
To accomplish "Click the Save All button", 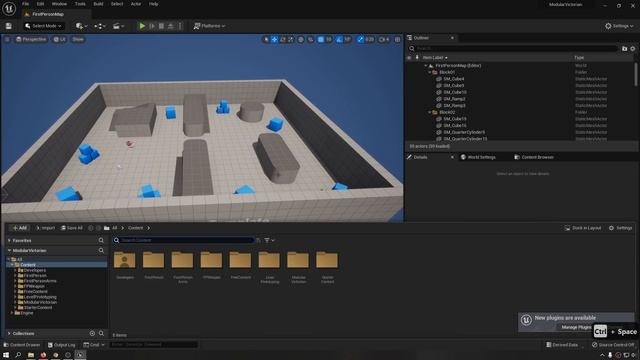I will click(x=72, y=228).
